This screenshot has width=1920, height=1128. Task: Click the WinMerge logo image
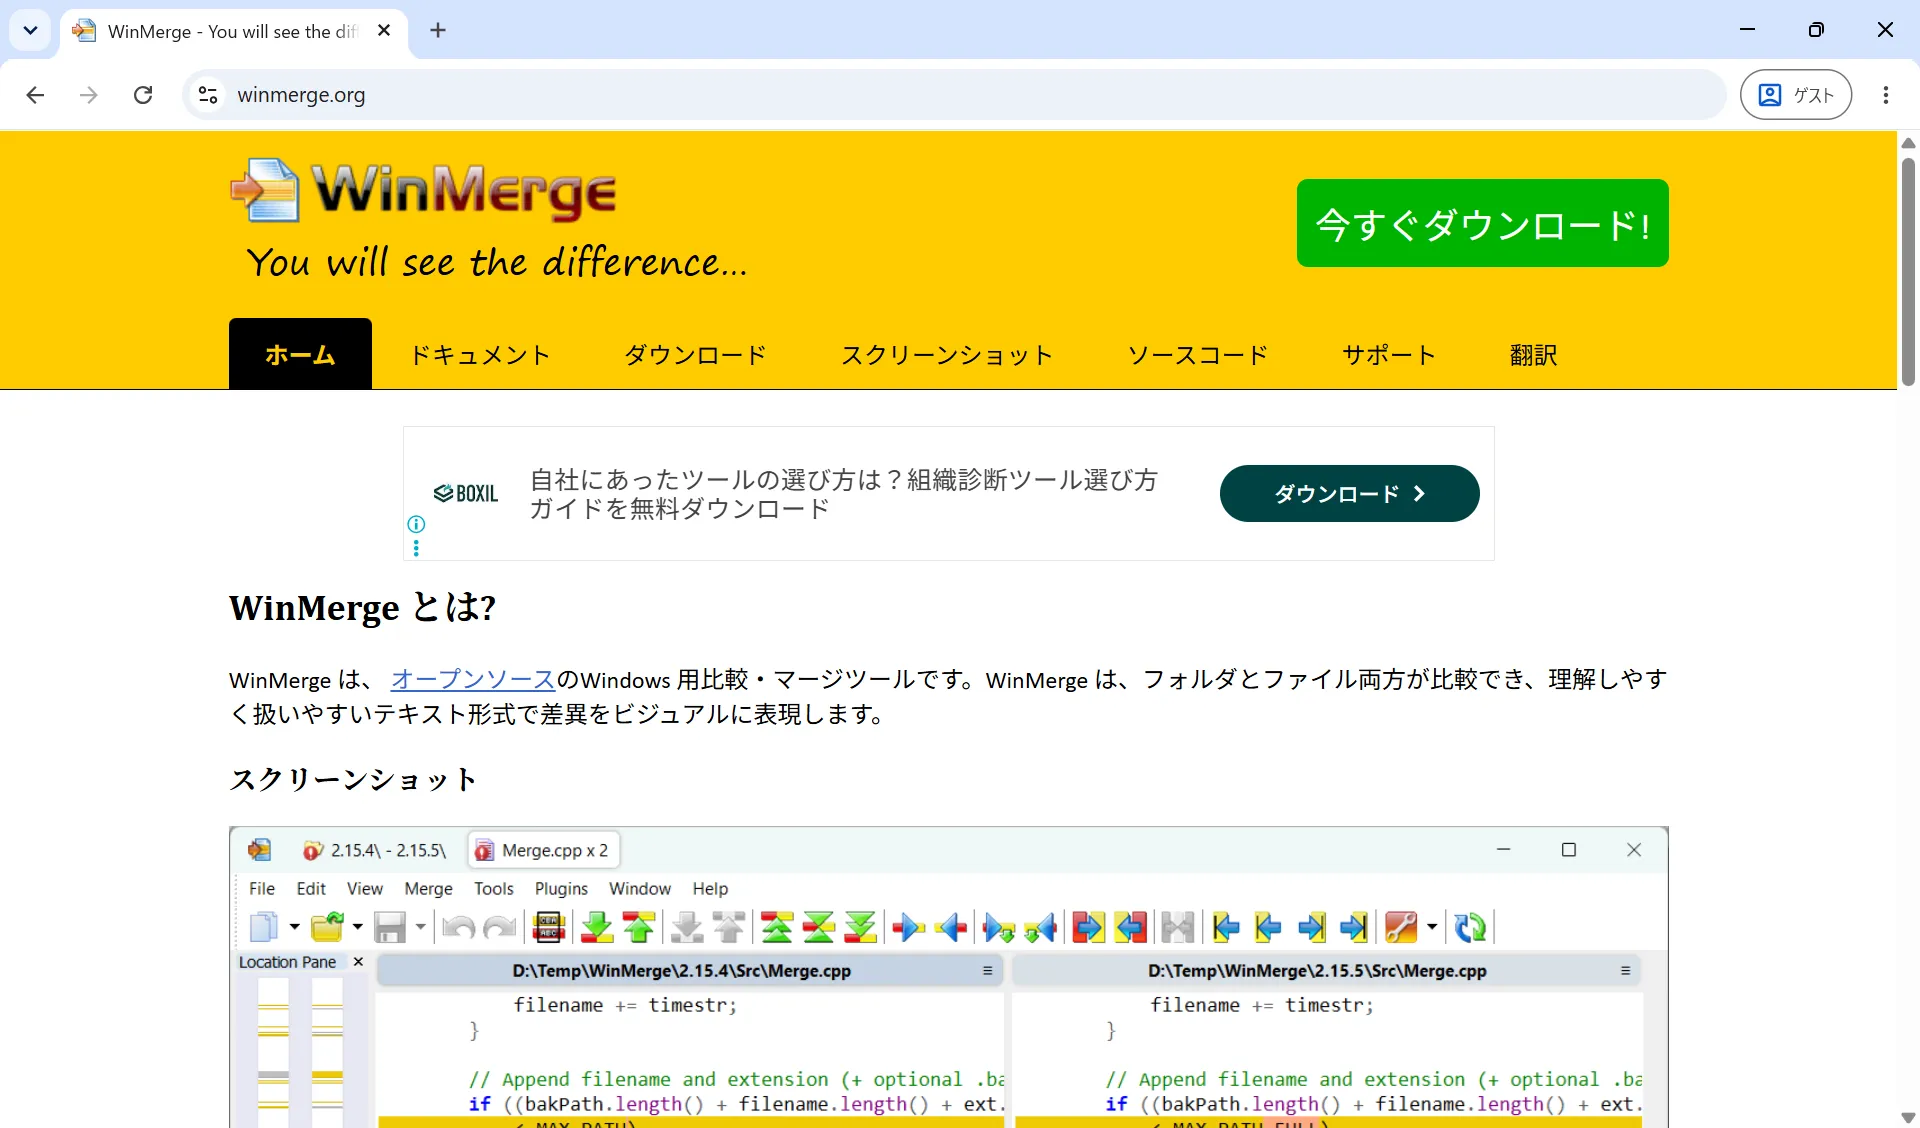pyautogui.click(x=423, y=190)
